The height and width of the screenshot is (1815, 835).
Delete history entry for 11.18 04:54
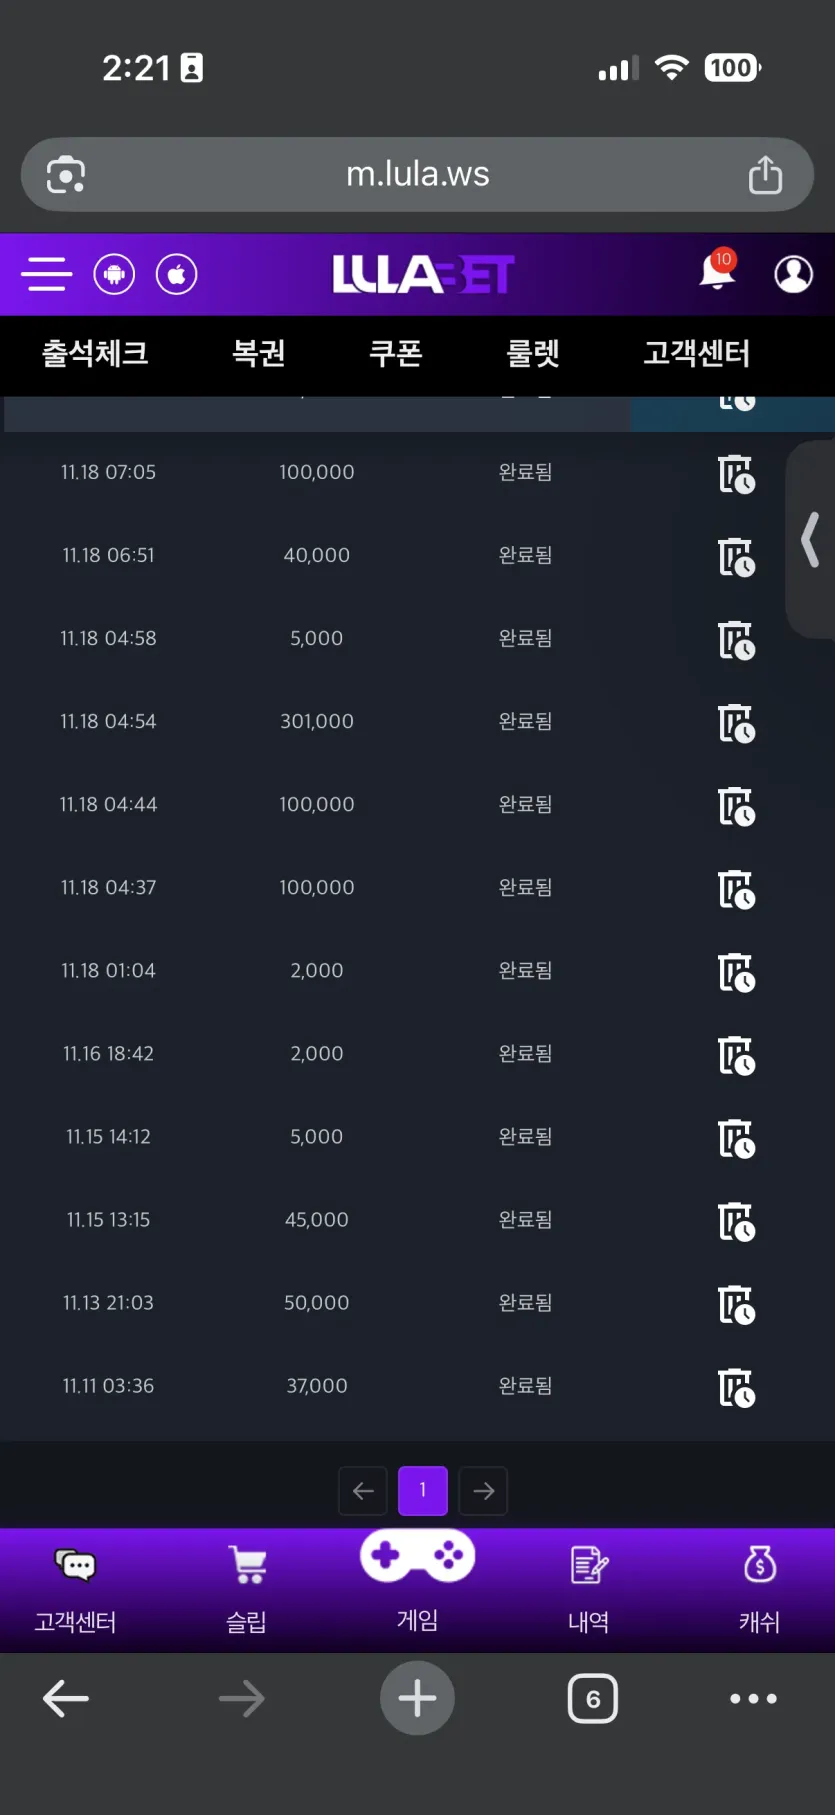(736, 722)
